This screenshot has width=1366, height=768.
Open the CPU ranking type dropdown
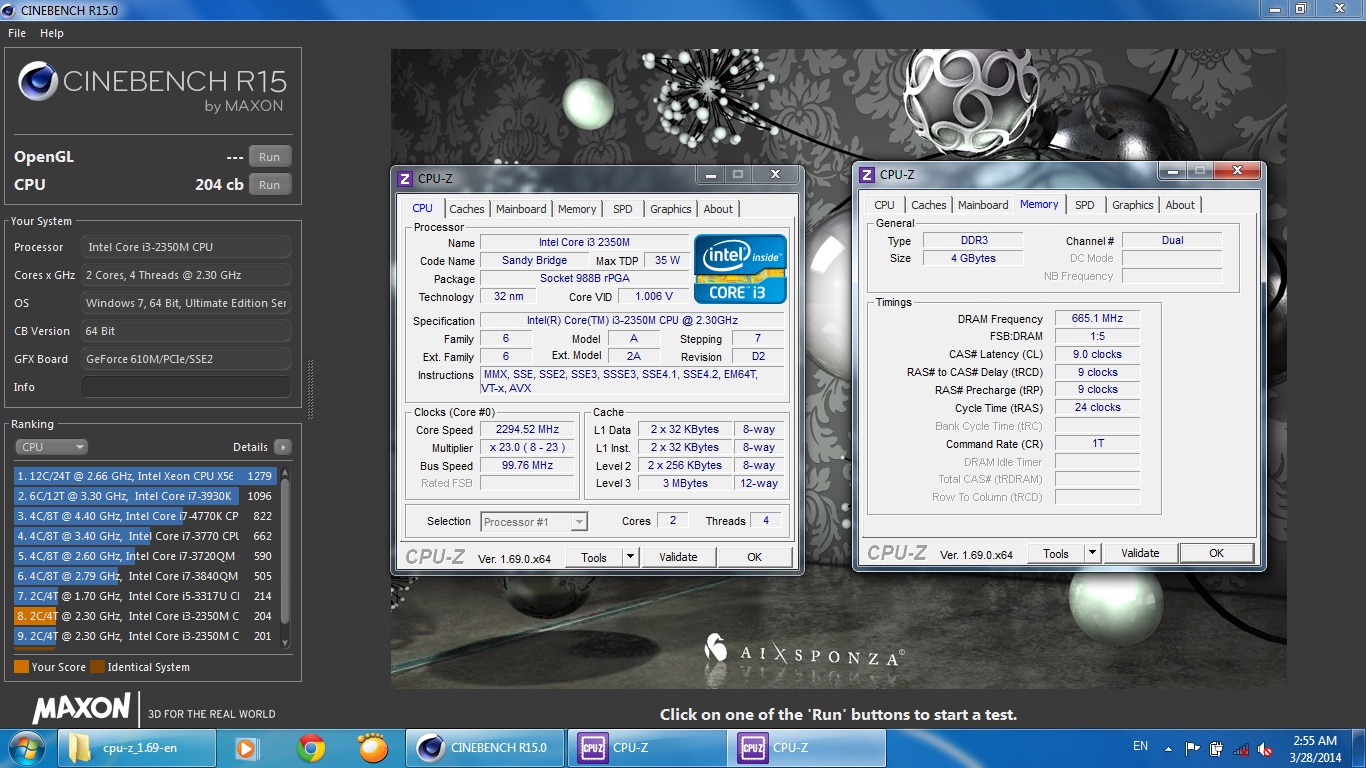tap(52, 447)
